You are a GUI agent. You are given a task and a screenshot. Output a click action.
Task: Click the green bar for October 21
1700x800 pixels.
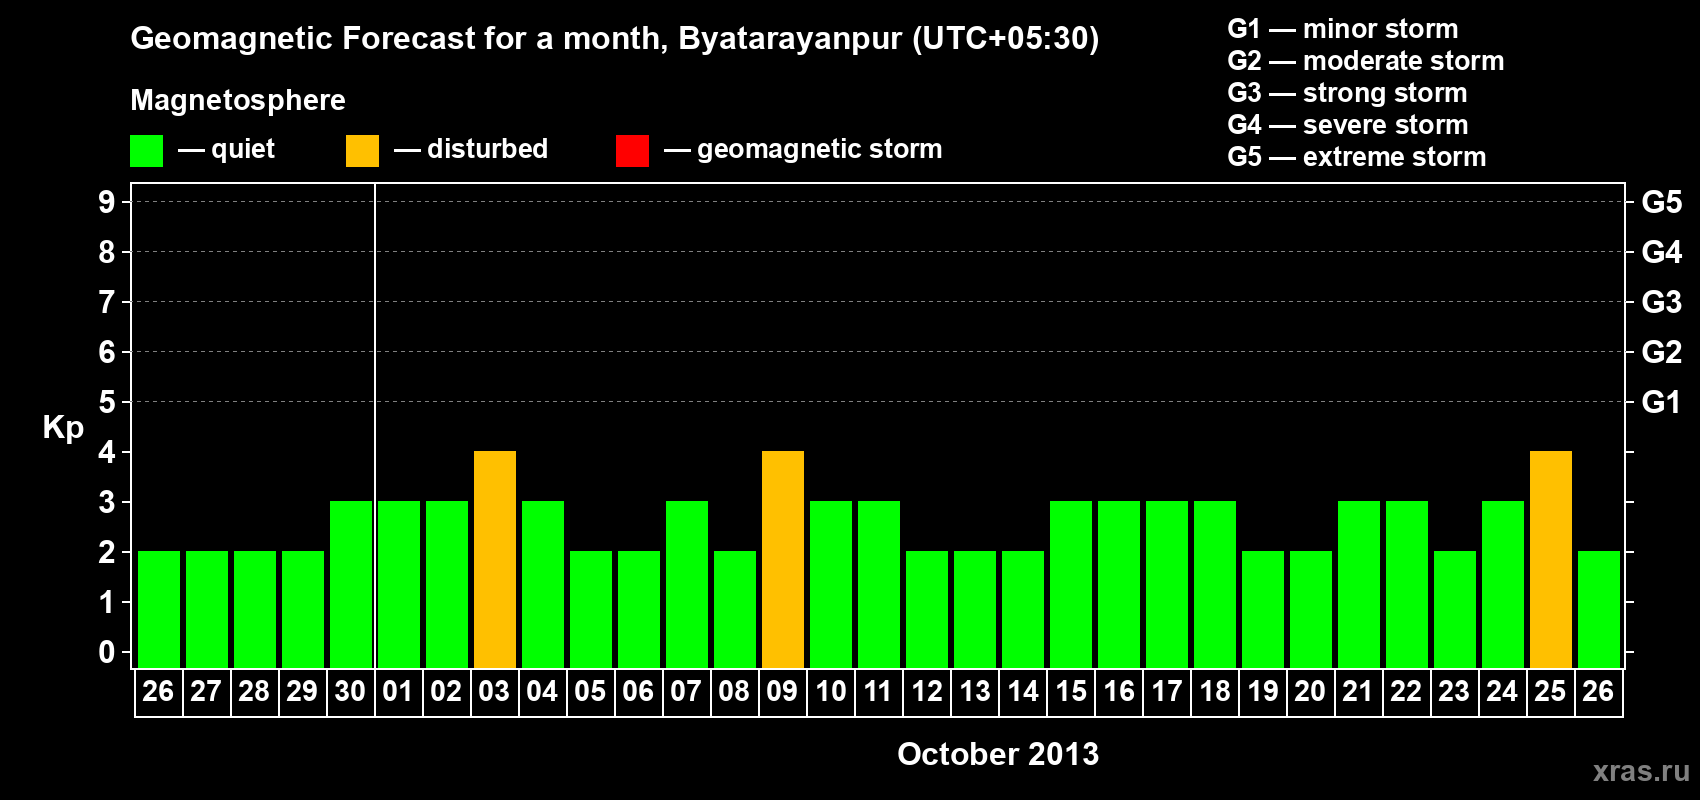[1359, 585]
